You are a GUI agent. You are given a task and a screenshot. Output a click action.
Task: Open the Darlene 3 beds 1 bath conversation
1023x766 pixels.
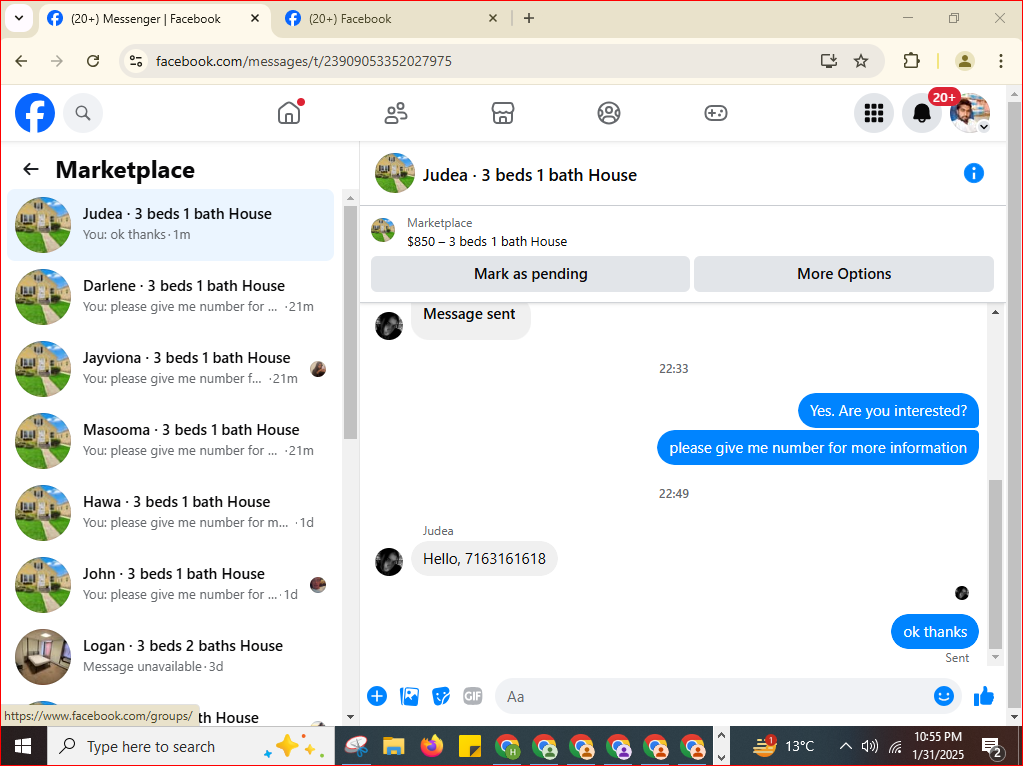coord(170,296)
